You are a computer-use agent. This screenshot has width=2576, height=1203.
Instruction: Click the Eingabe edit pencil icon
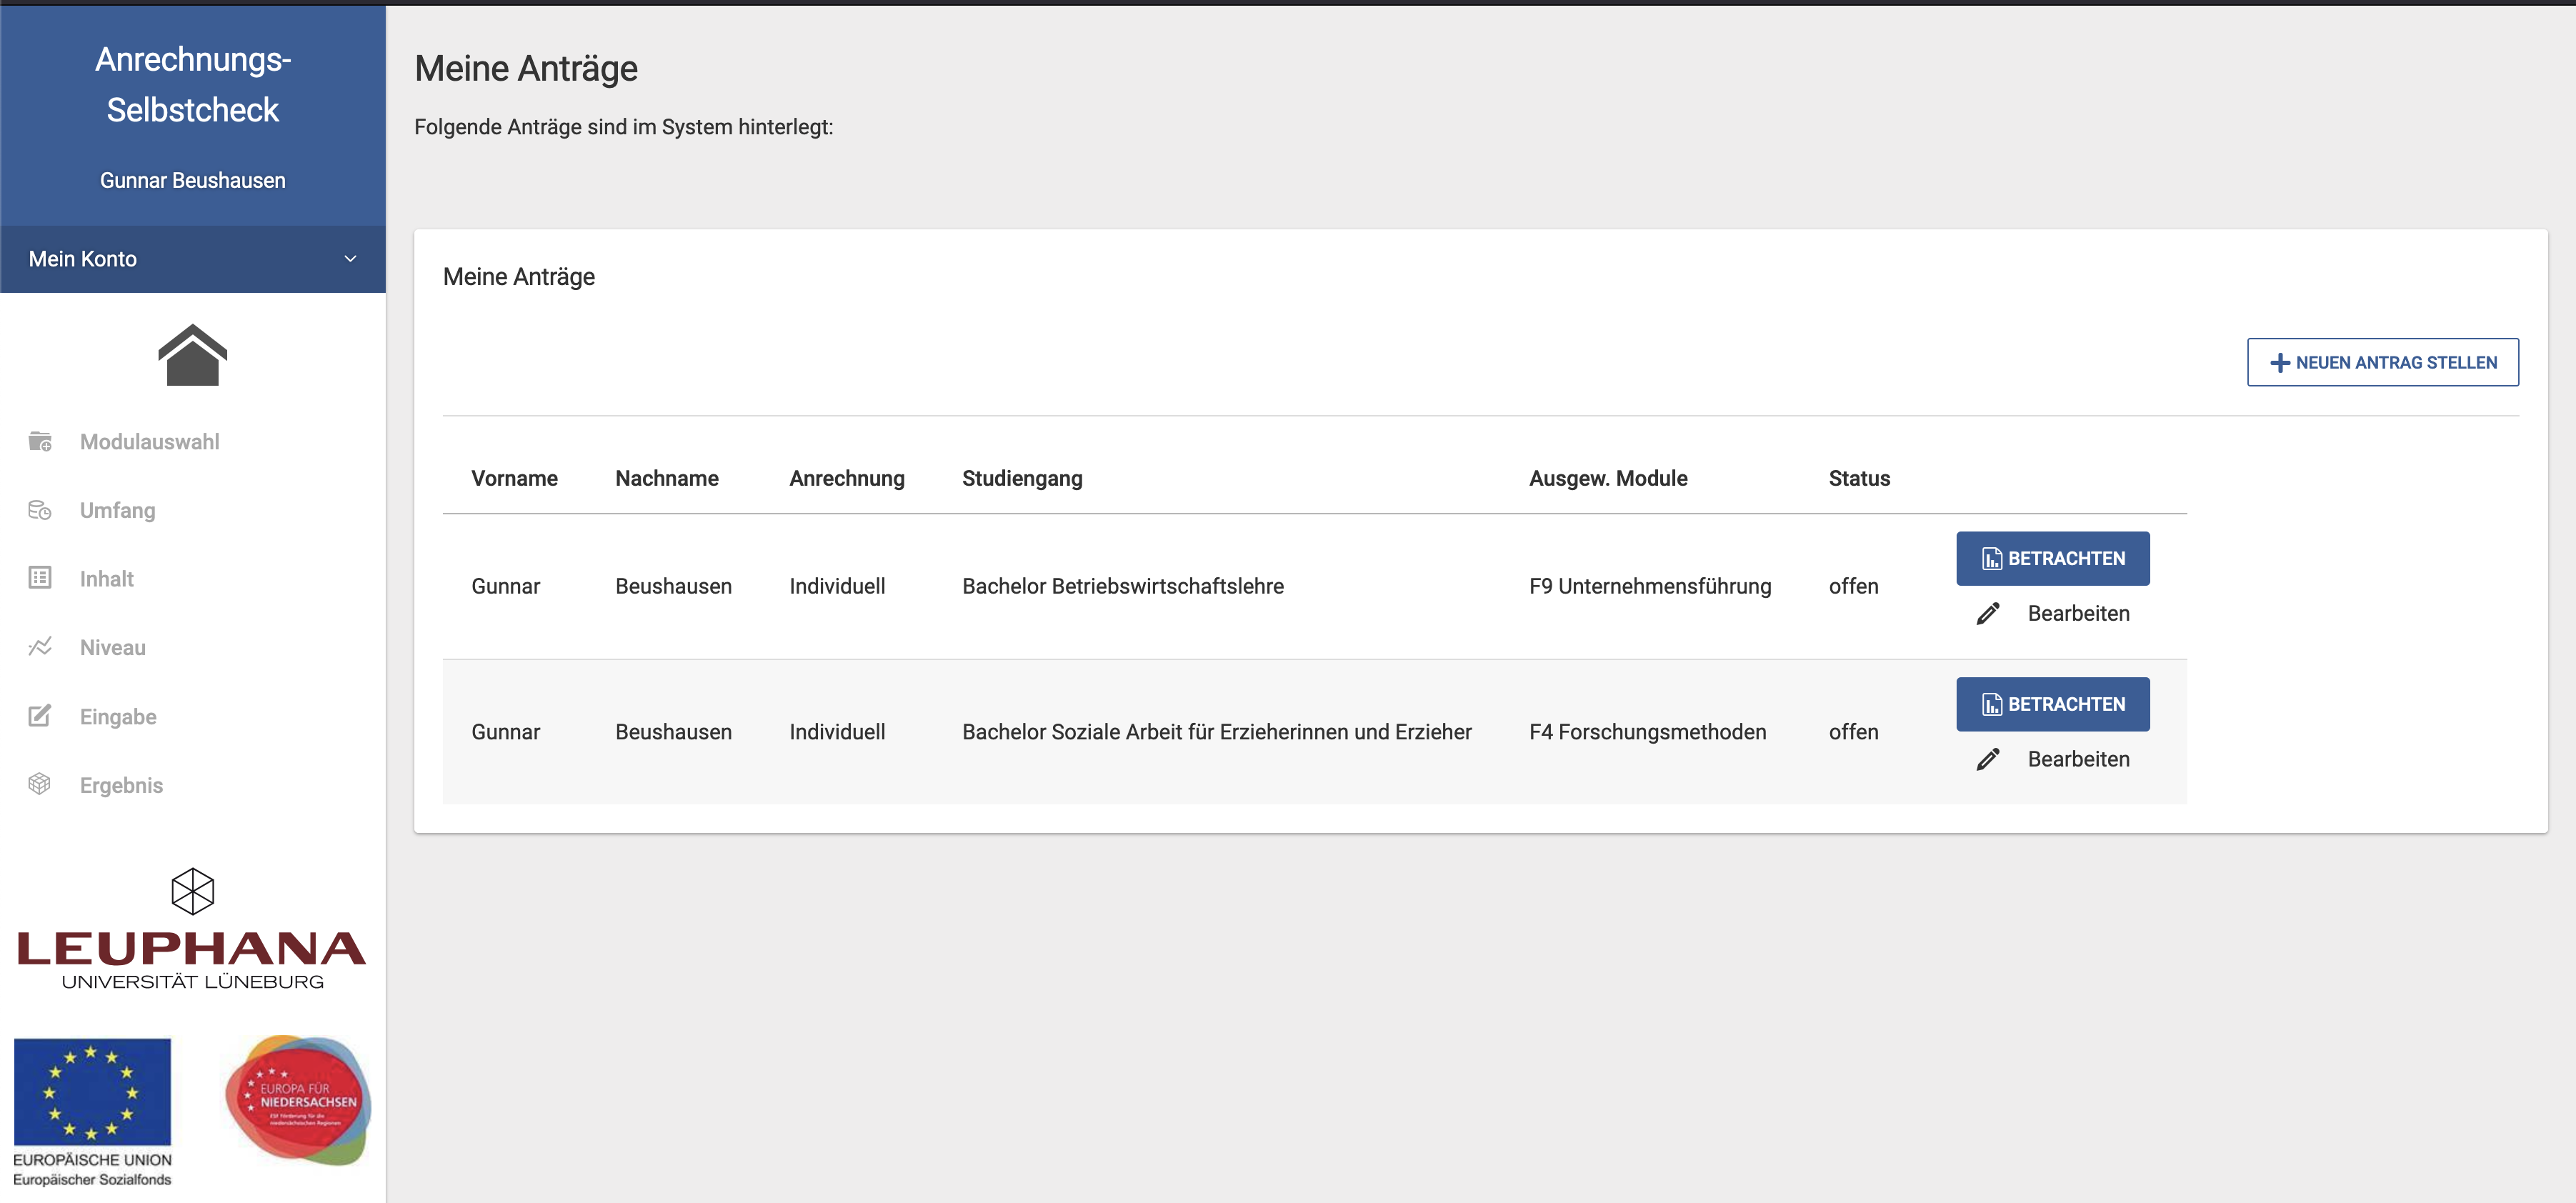[x=40, y=716]
